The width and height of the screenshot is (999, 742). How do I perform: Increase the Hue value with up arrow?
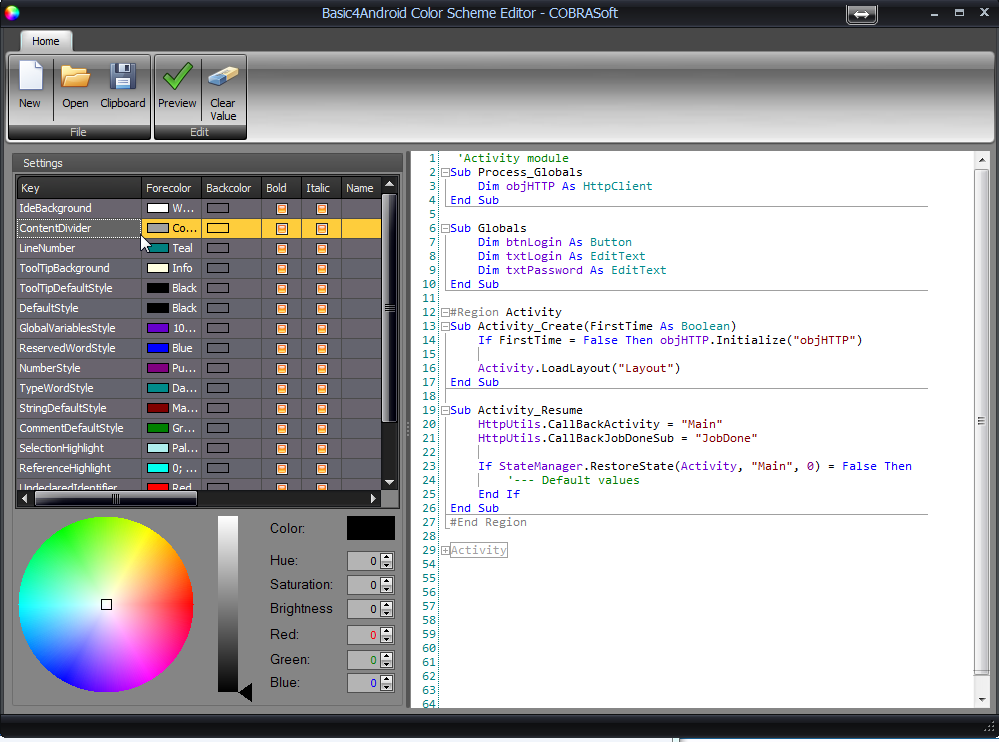coord(387,557)
